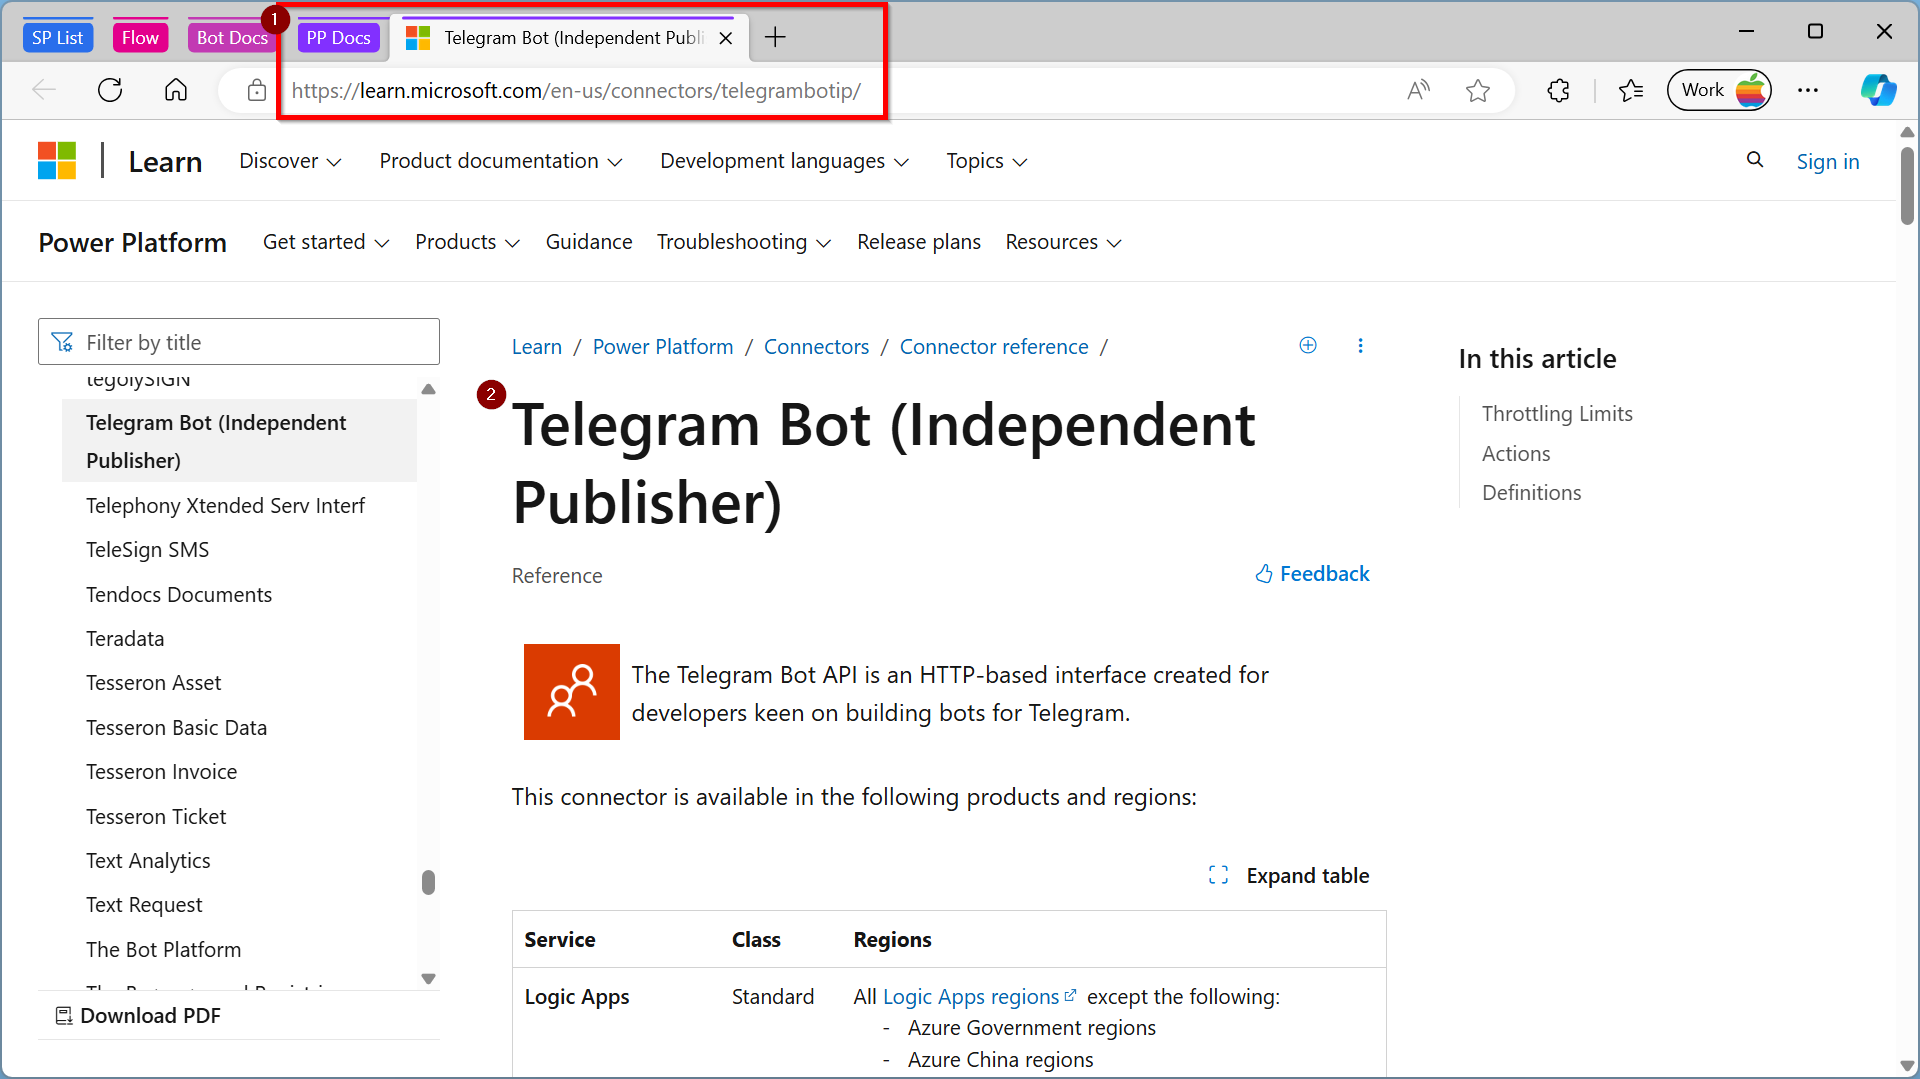Image resolution: width=1920 pixels, height=1079 pixels.
Task: Expand Product documentation dropdown
Action: click(501, 161)
